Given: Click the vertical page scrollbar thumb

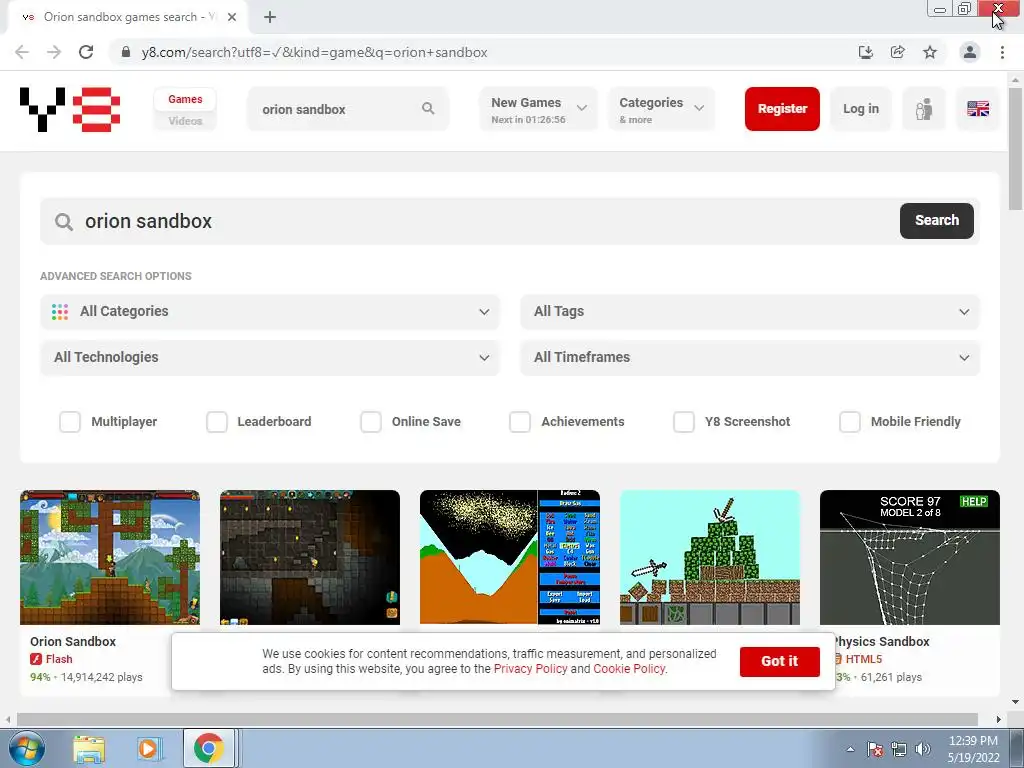Looking at the screenshot, I should click(1015, 149).
